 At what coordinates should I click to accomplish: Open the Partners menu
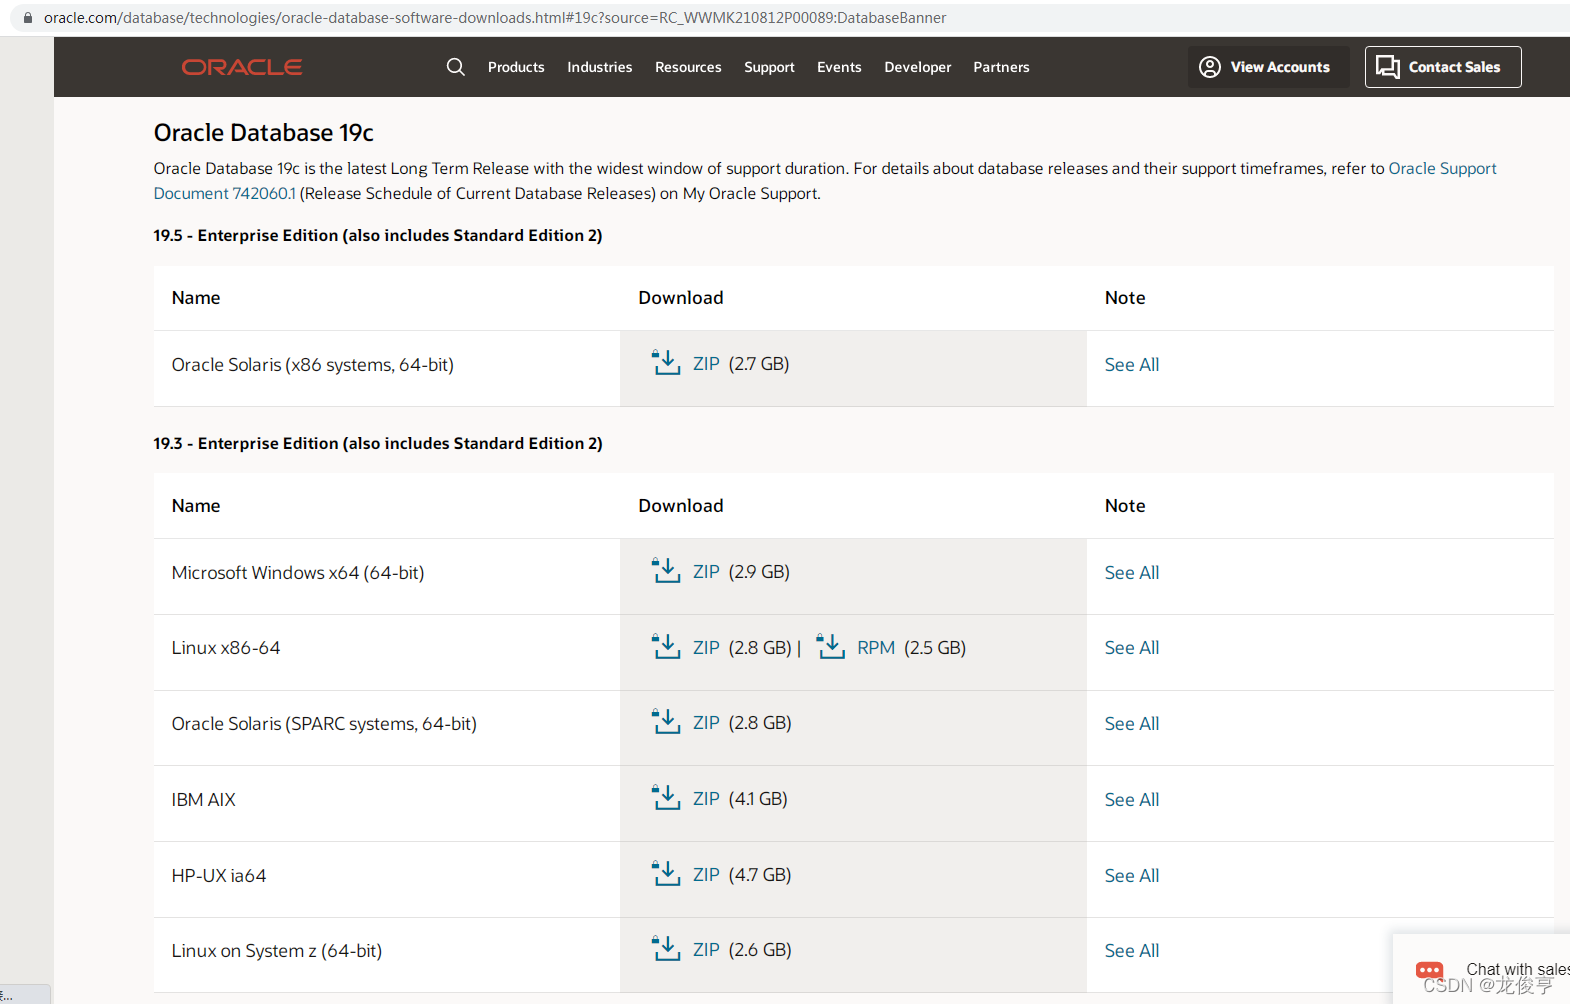tap(1001, 67)
